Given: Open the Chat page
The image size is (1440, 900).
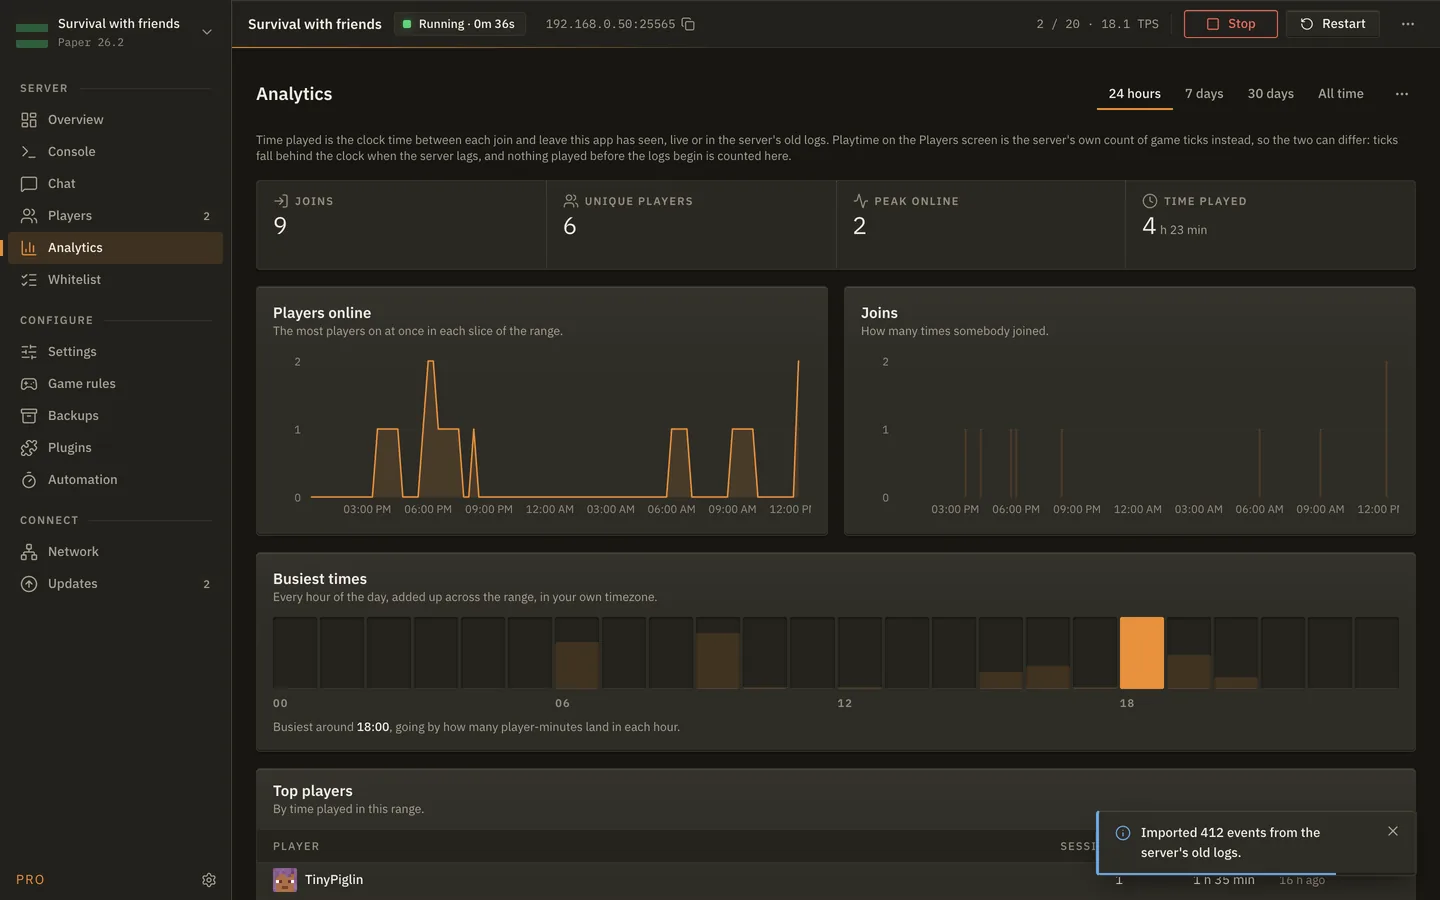Looking at the screenshot, I should point(115,184).
